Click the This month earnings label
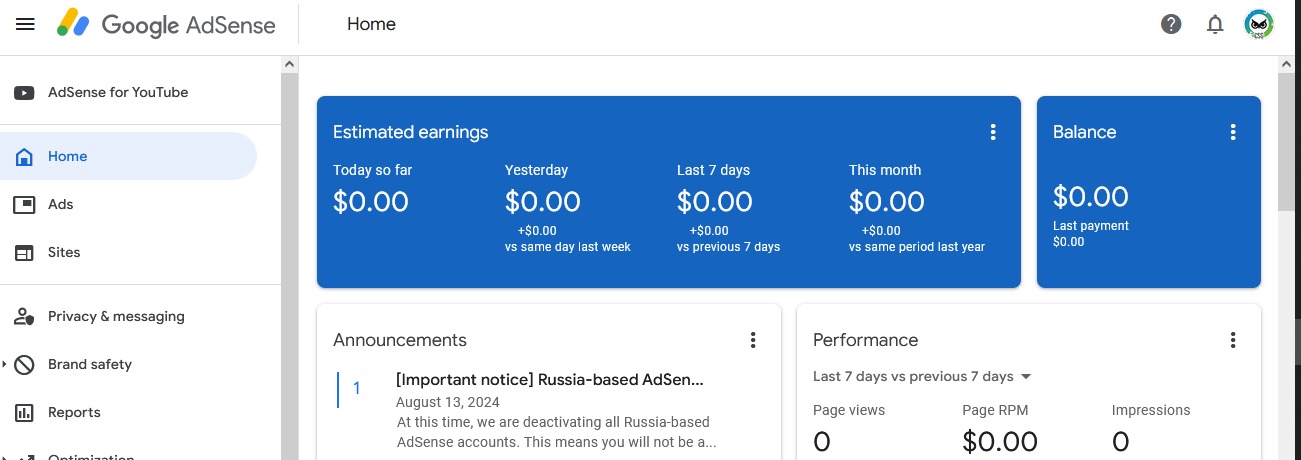Screen dimensions: 1301x460 [x=885, y=170]
